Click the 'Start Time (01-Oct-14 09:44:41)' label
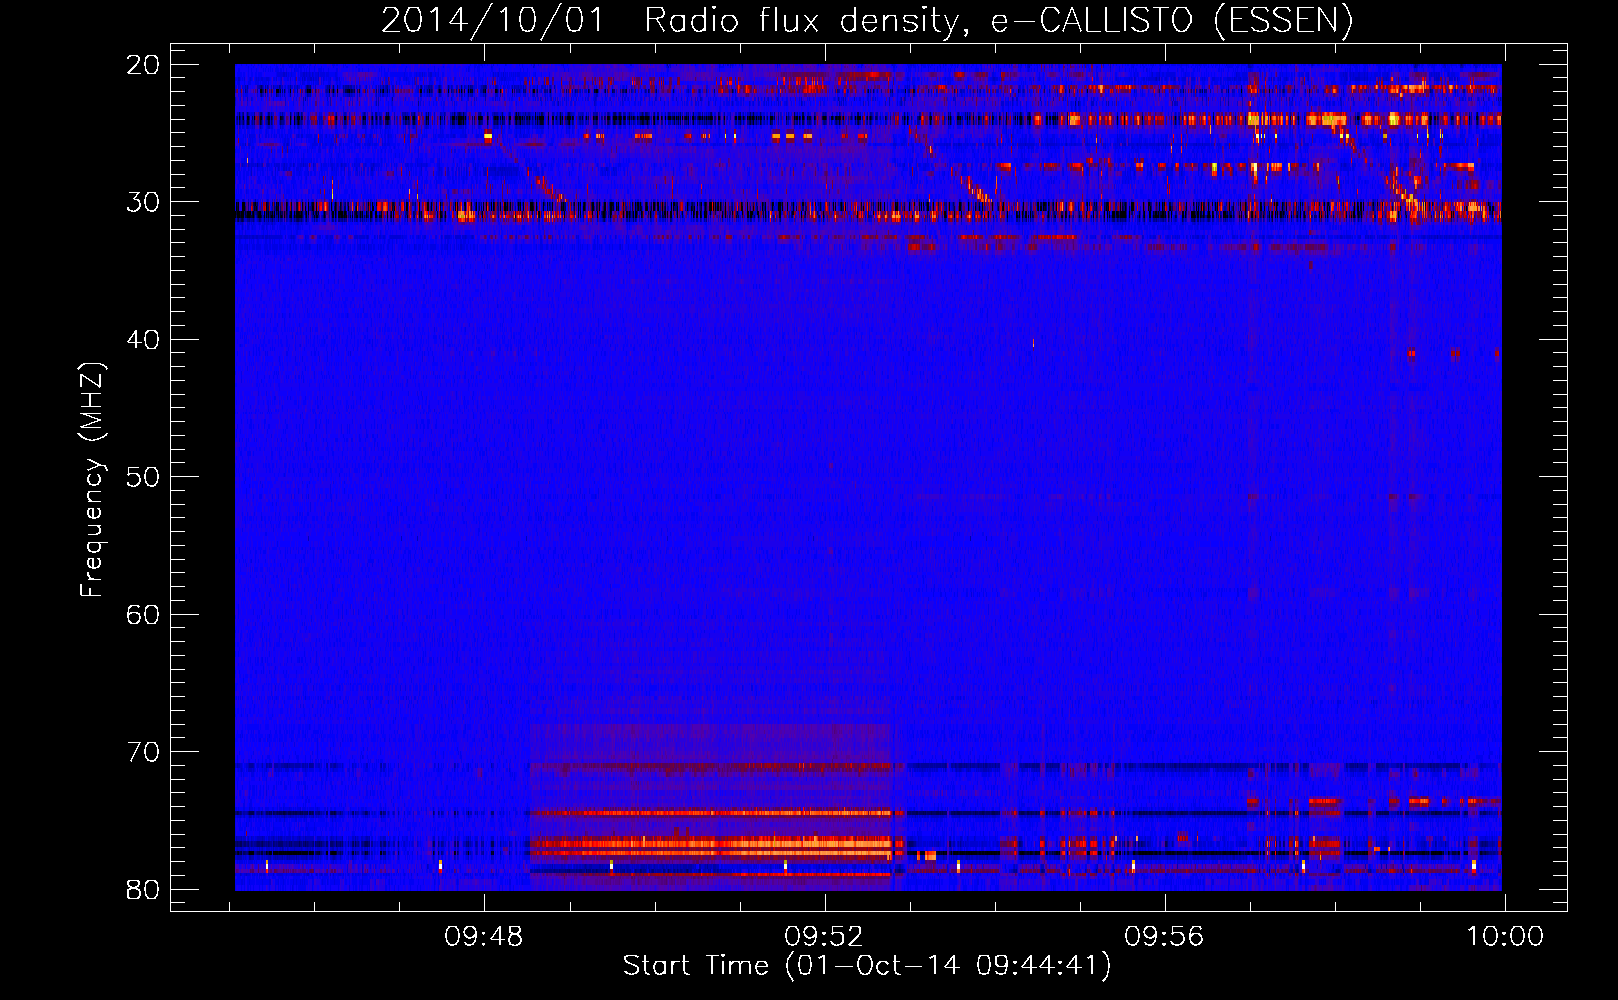 tap(867, 966)
